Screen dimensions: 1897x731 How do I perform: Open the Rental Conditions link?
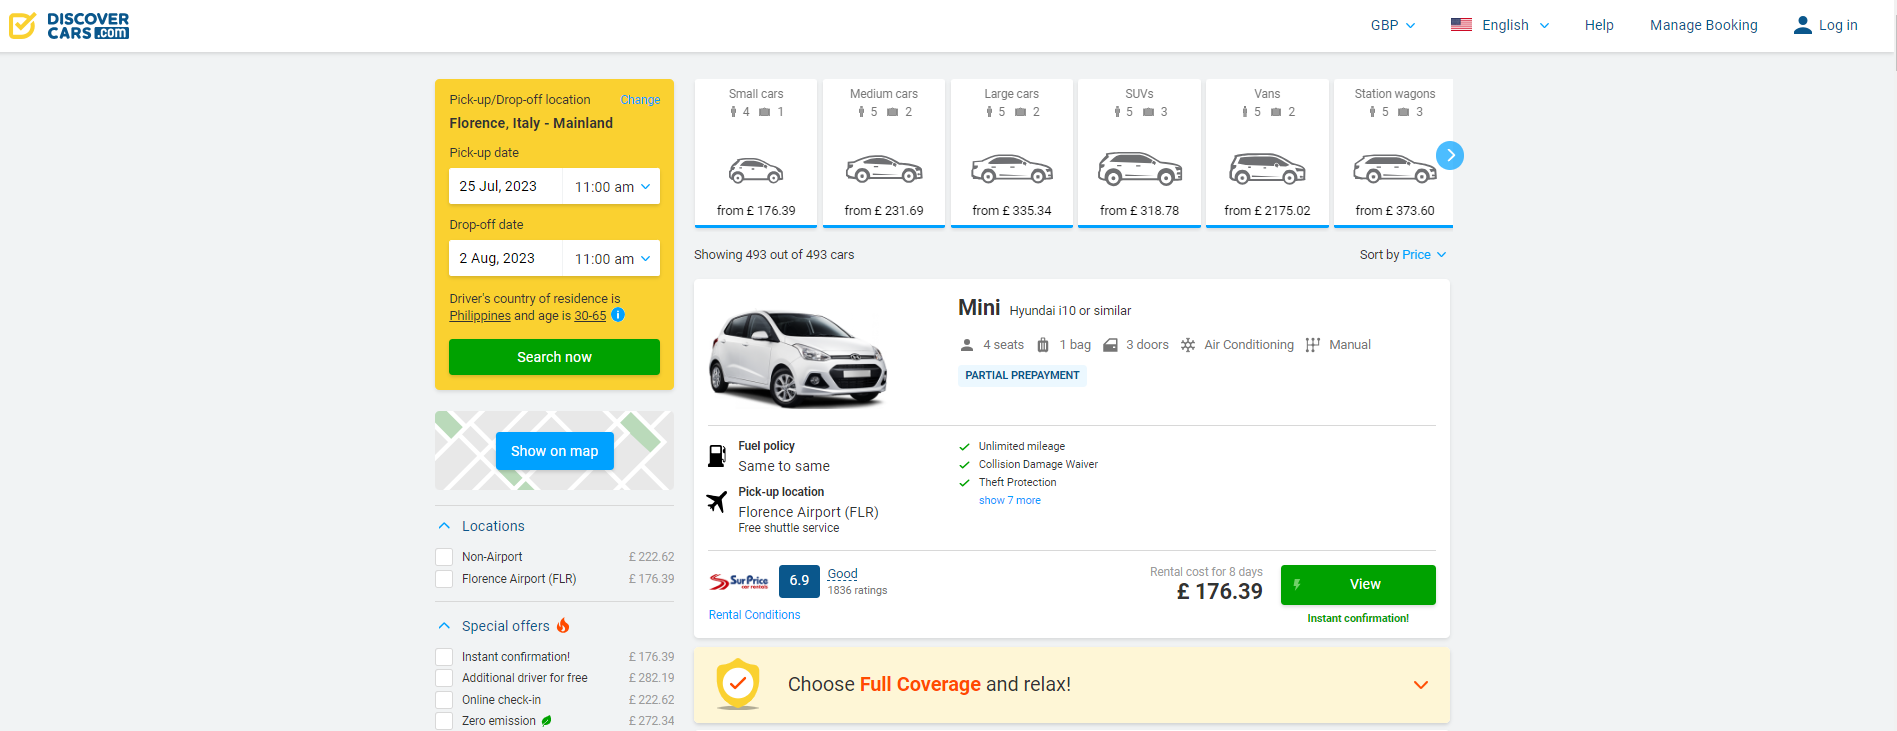[754, 615]
